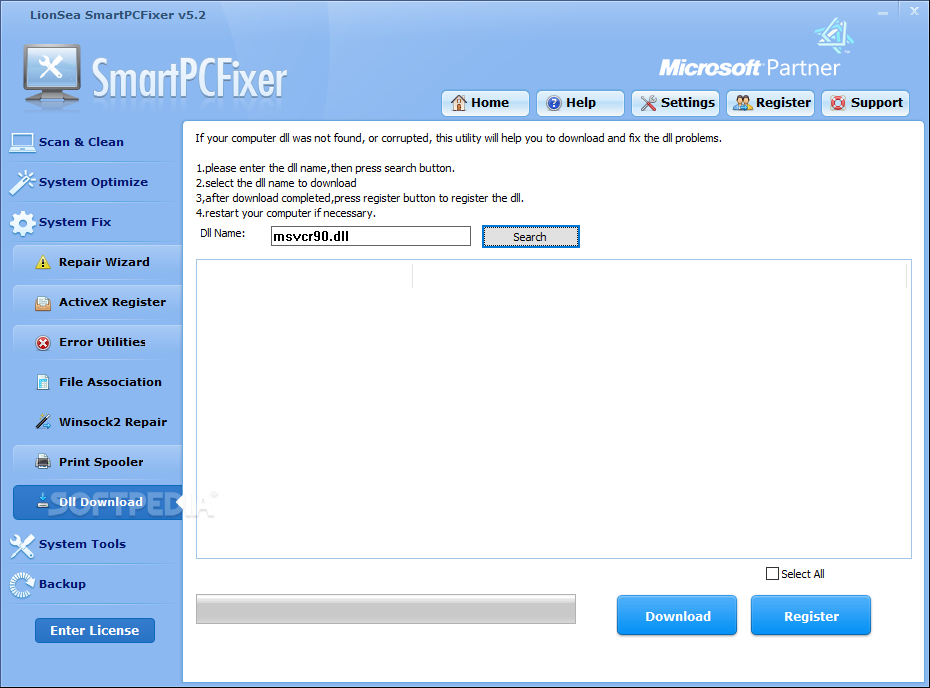
Task: Click the gear icon for System Fix
Action: click(23, 223)
